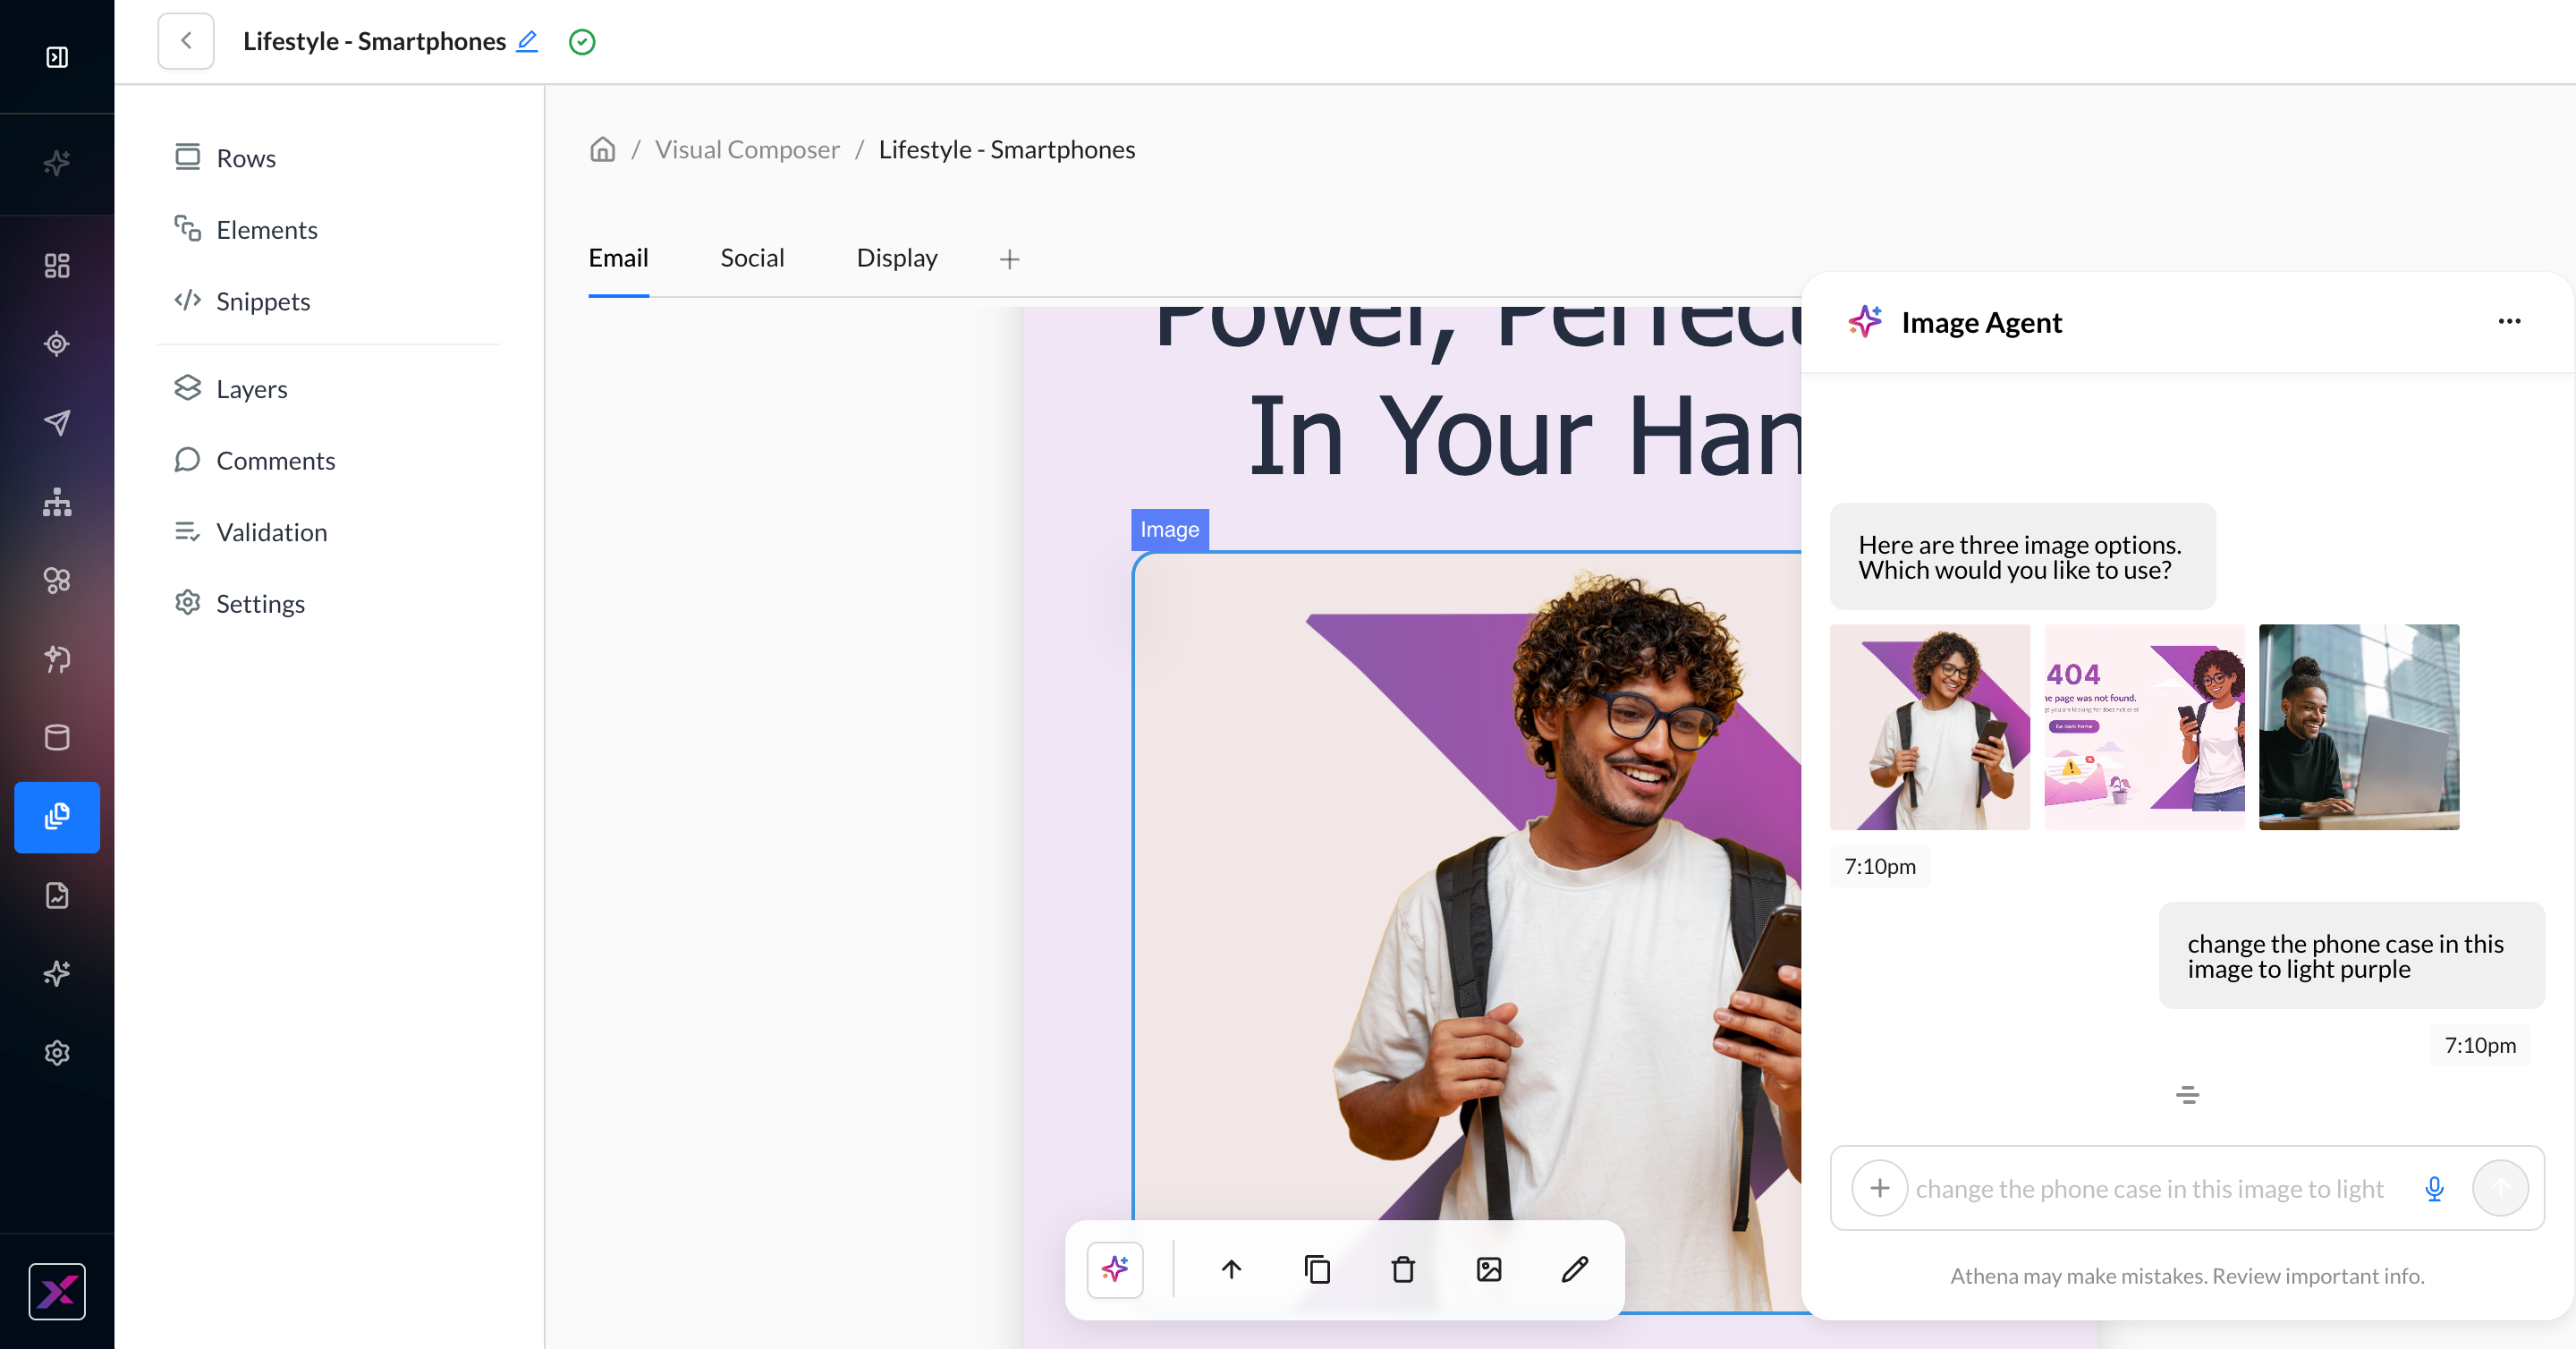This screenshot has height=1349, width=2576.
Task: Open the lower sparkle icon in sidebar
Action: (57, 974)
